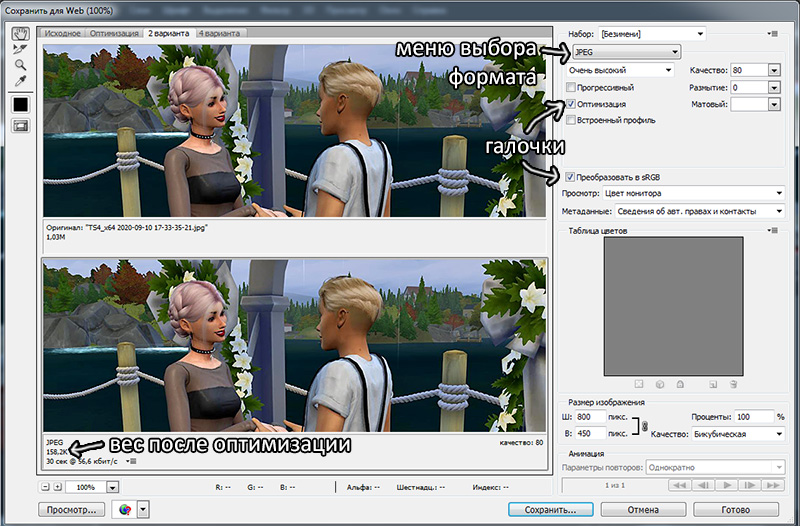
Task: Click the Сохранить... button
Action: [551, 510]
